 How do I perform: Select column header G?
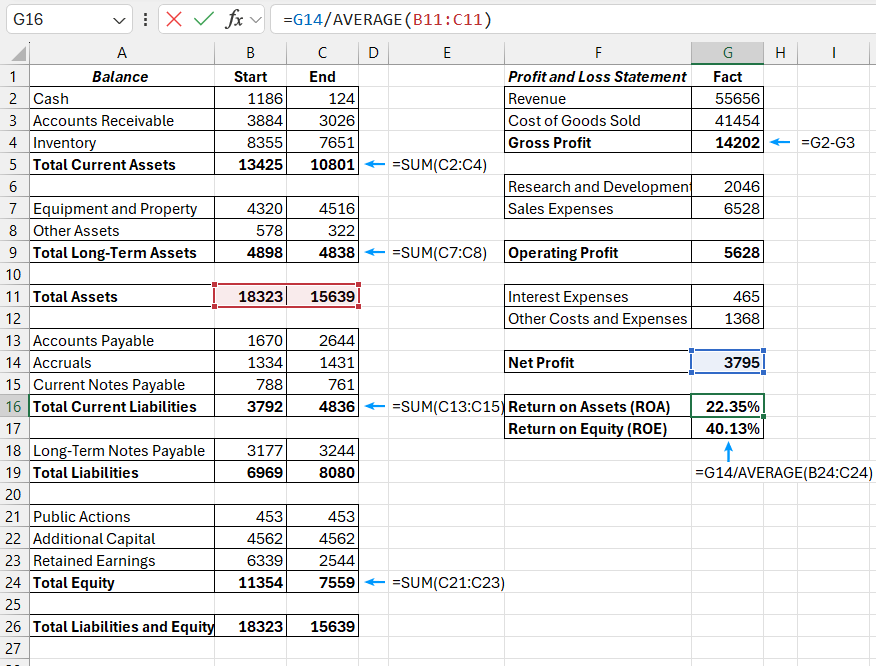pyautogui.click(x=727, y=52)
